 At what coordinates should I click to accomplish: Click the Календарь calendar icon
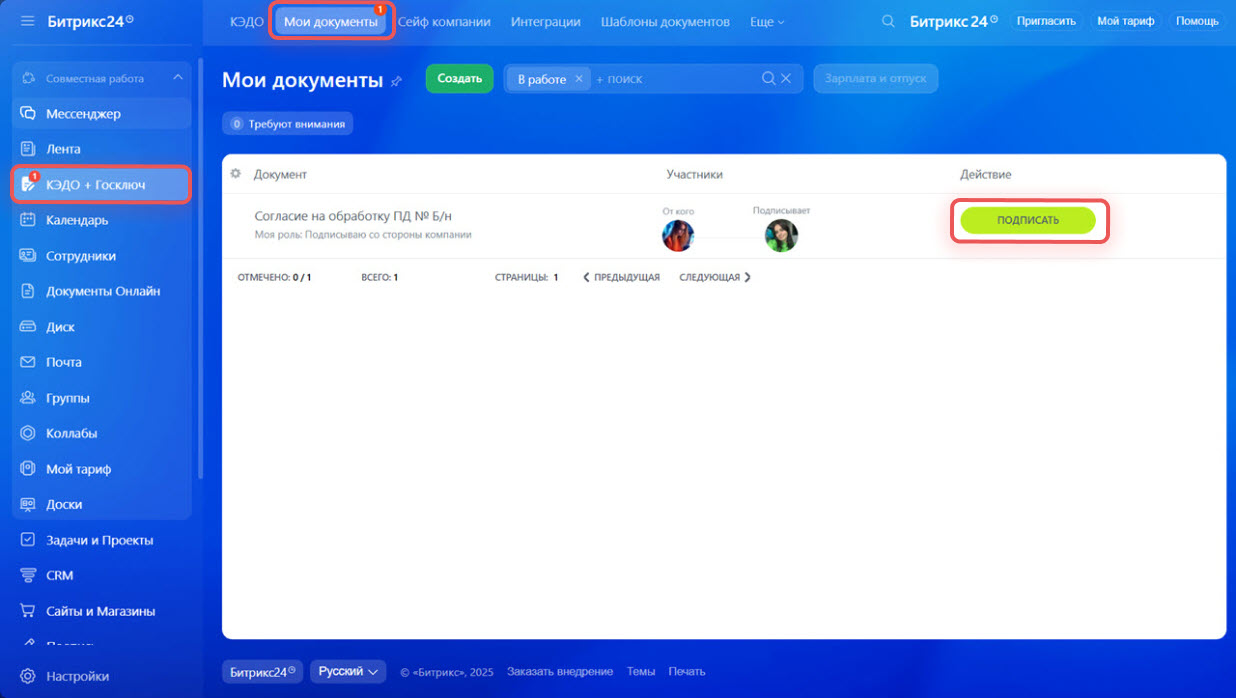click(28, 220)
